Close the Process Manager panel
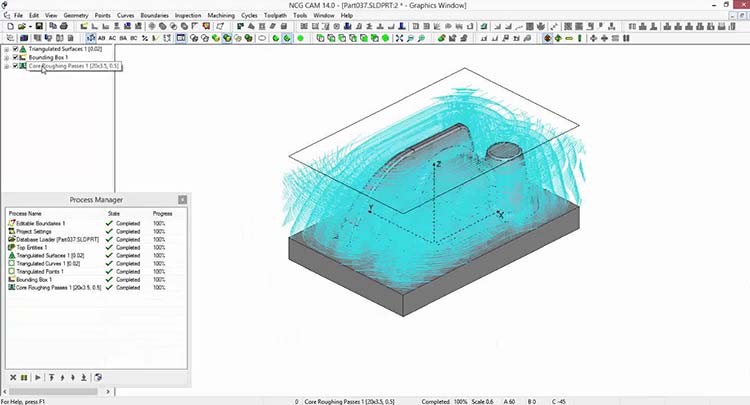Viewport: 750px width, 405px height. click(x=182, y=200)
